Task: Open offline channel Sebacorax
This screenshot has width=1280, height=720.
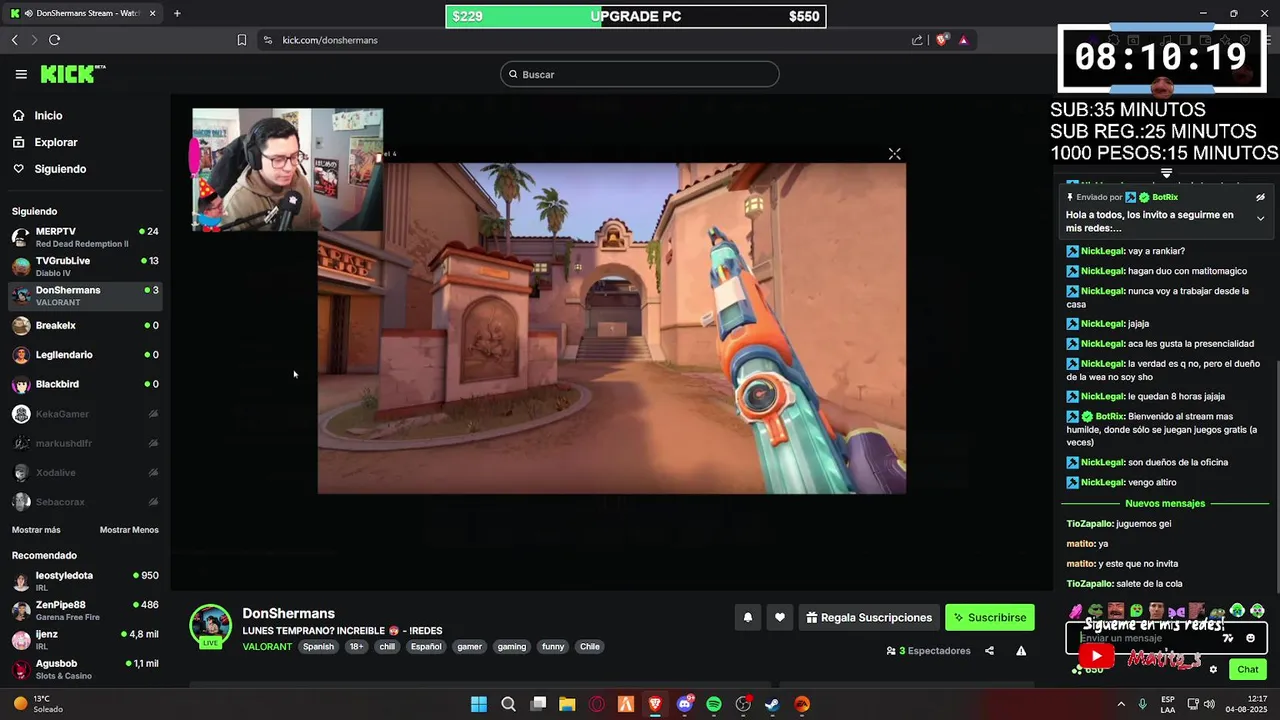Action: coord(85,502)
